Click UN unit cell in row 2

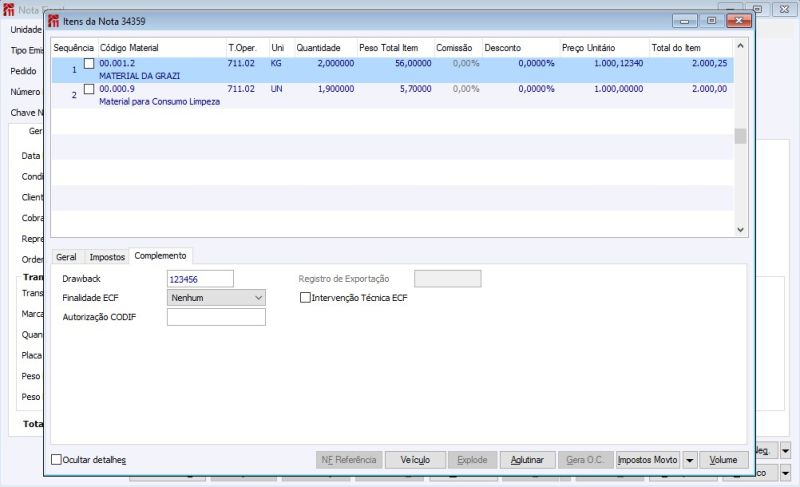pos(277,89)
